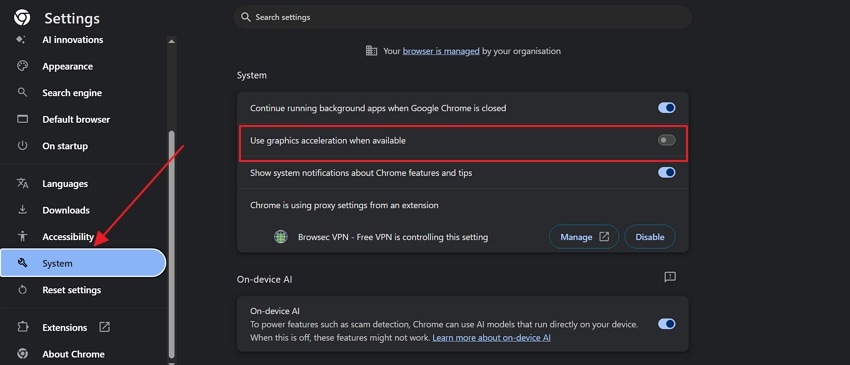Click the magnifier icon in search settings
The image size is (850, 365).
point(246,17)
